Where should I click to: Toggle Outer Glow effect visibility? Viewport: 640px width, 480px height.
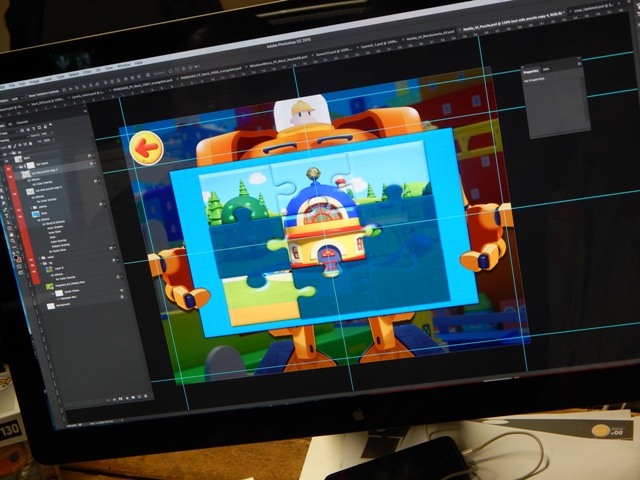pos(51,252)
